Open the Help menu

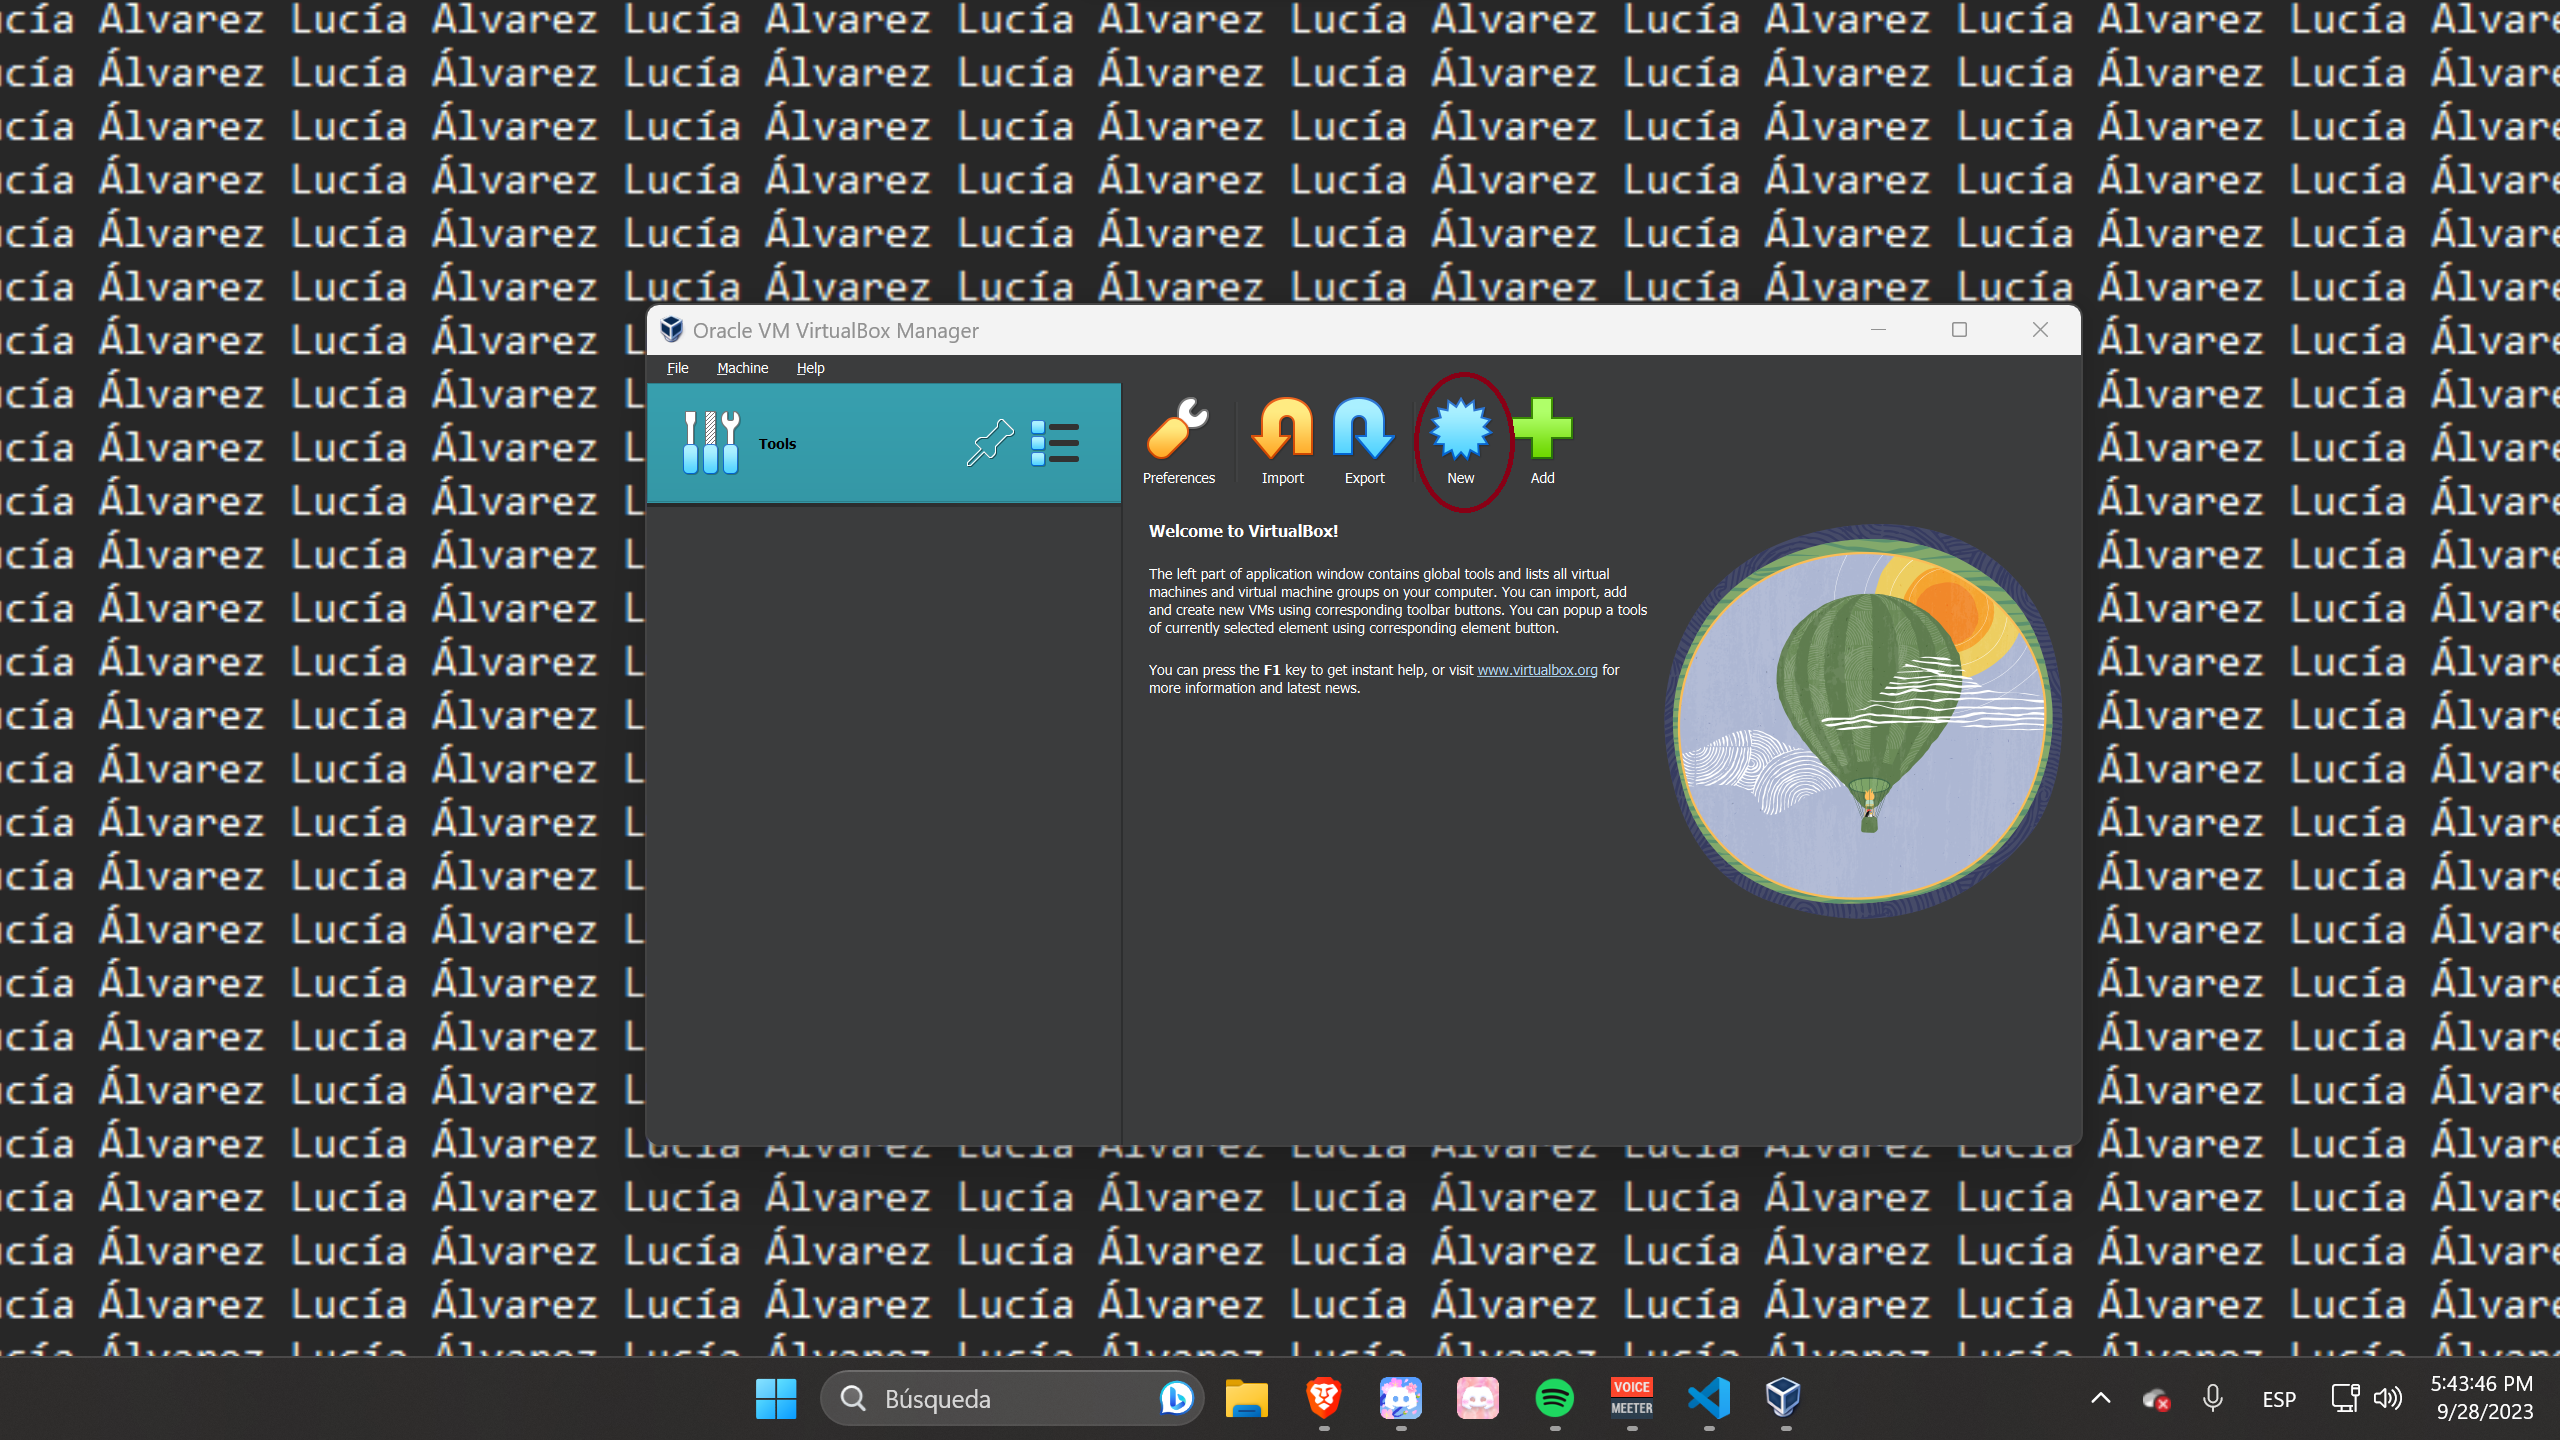[x=810, y=368]
